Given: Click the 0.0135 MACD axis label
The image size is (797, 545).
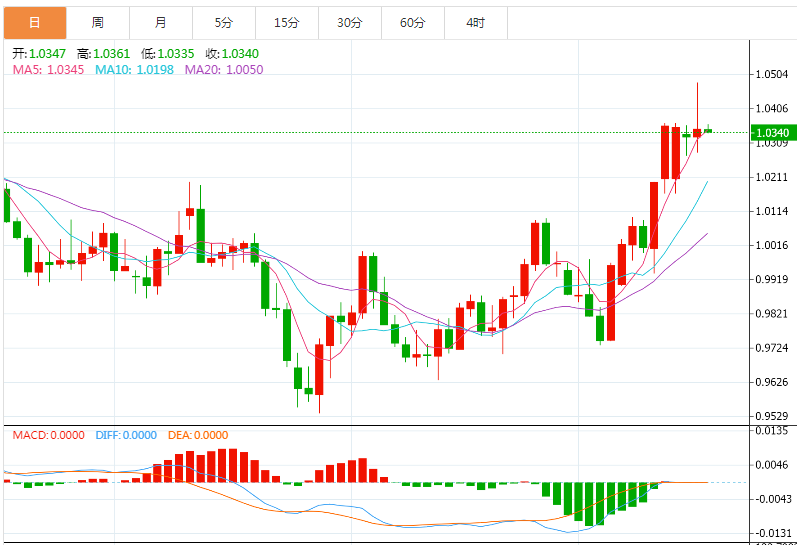Looking at the screenshot, I should [x=772, y=431].
